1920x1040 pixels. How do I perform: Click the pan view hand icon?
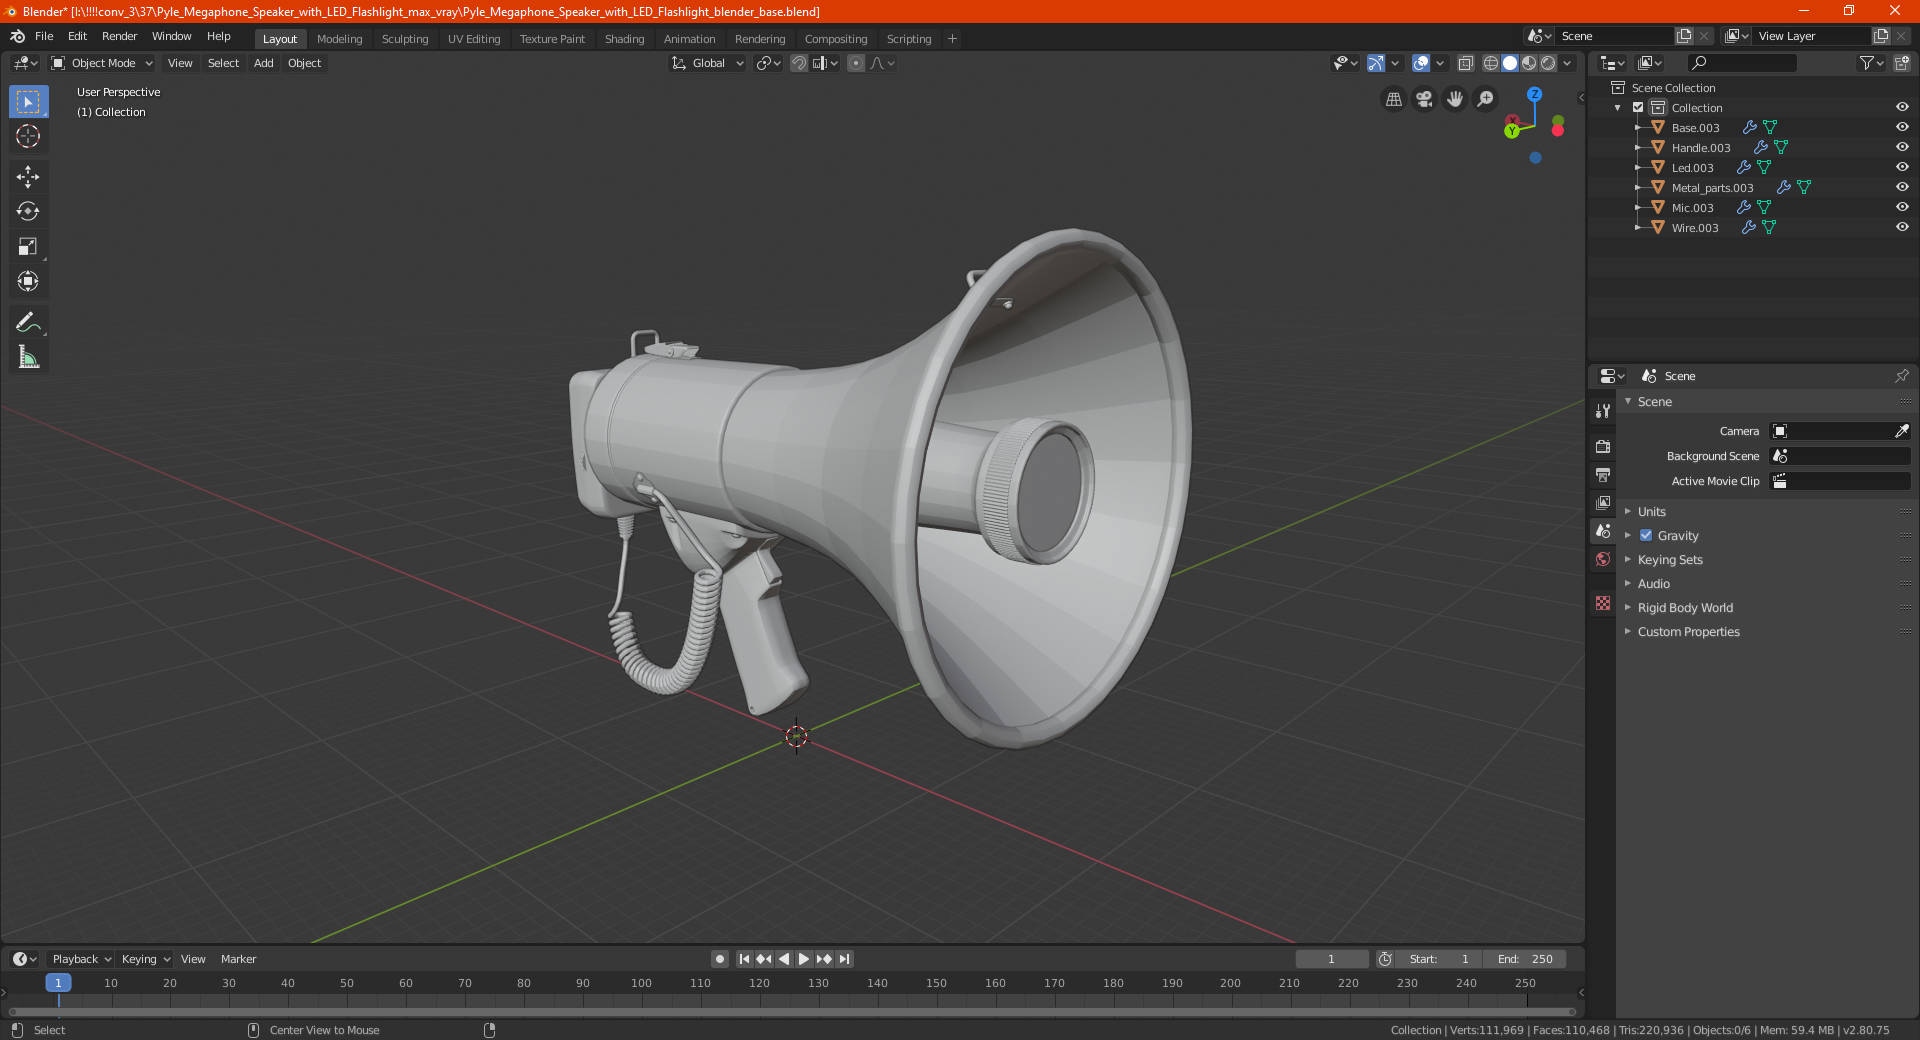point(1455,99)
